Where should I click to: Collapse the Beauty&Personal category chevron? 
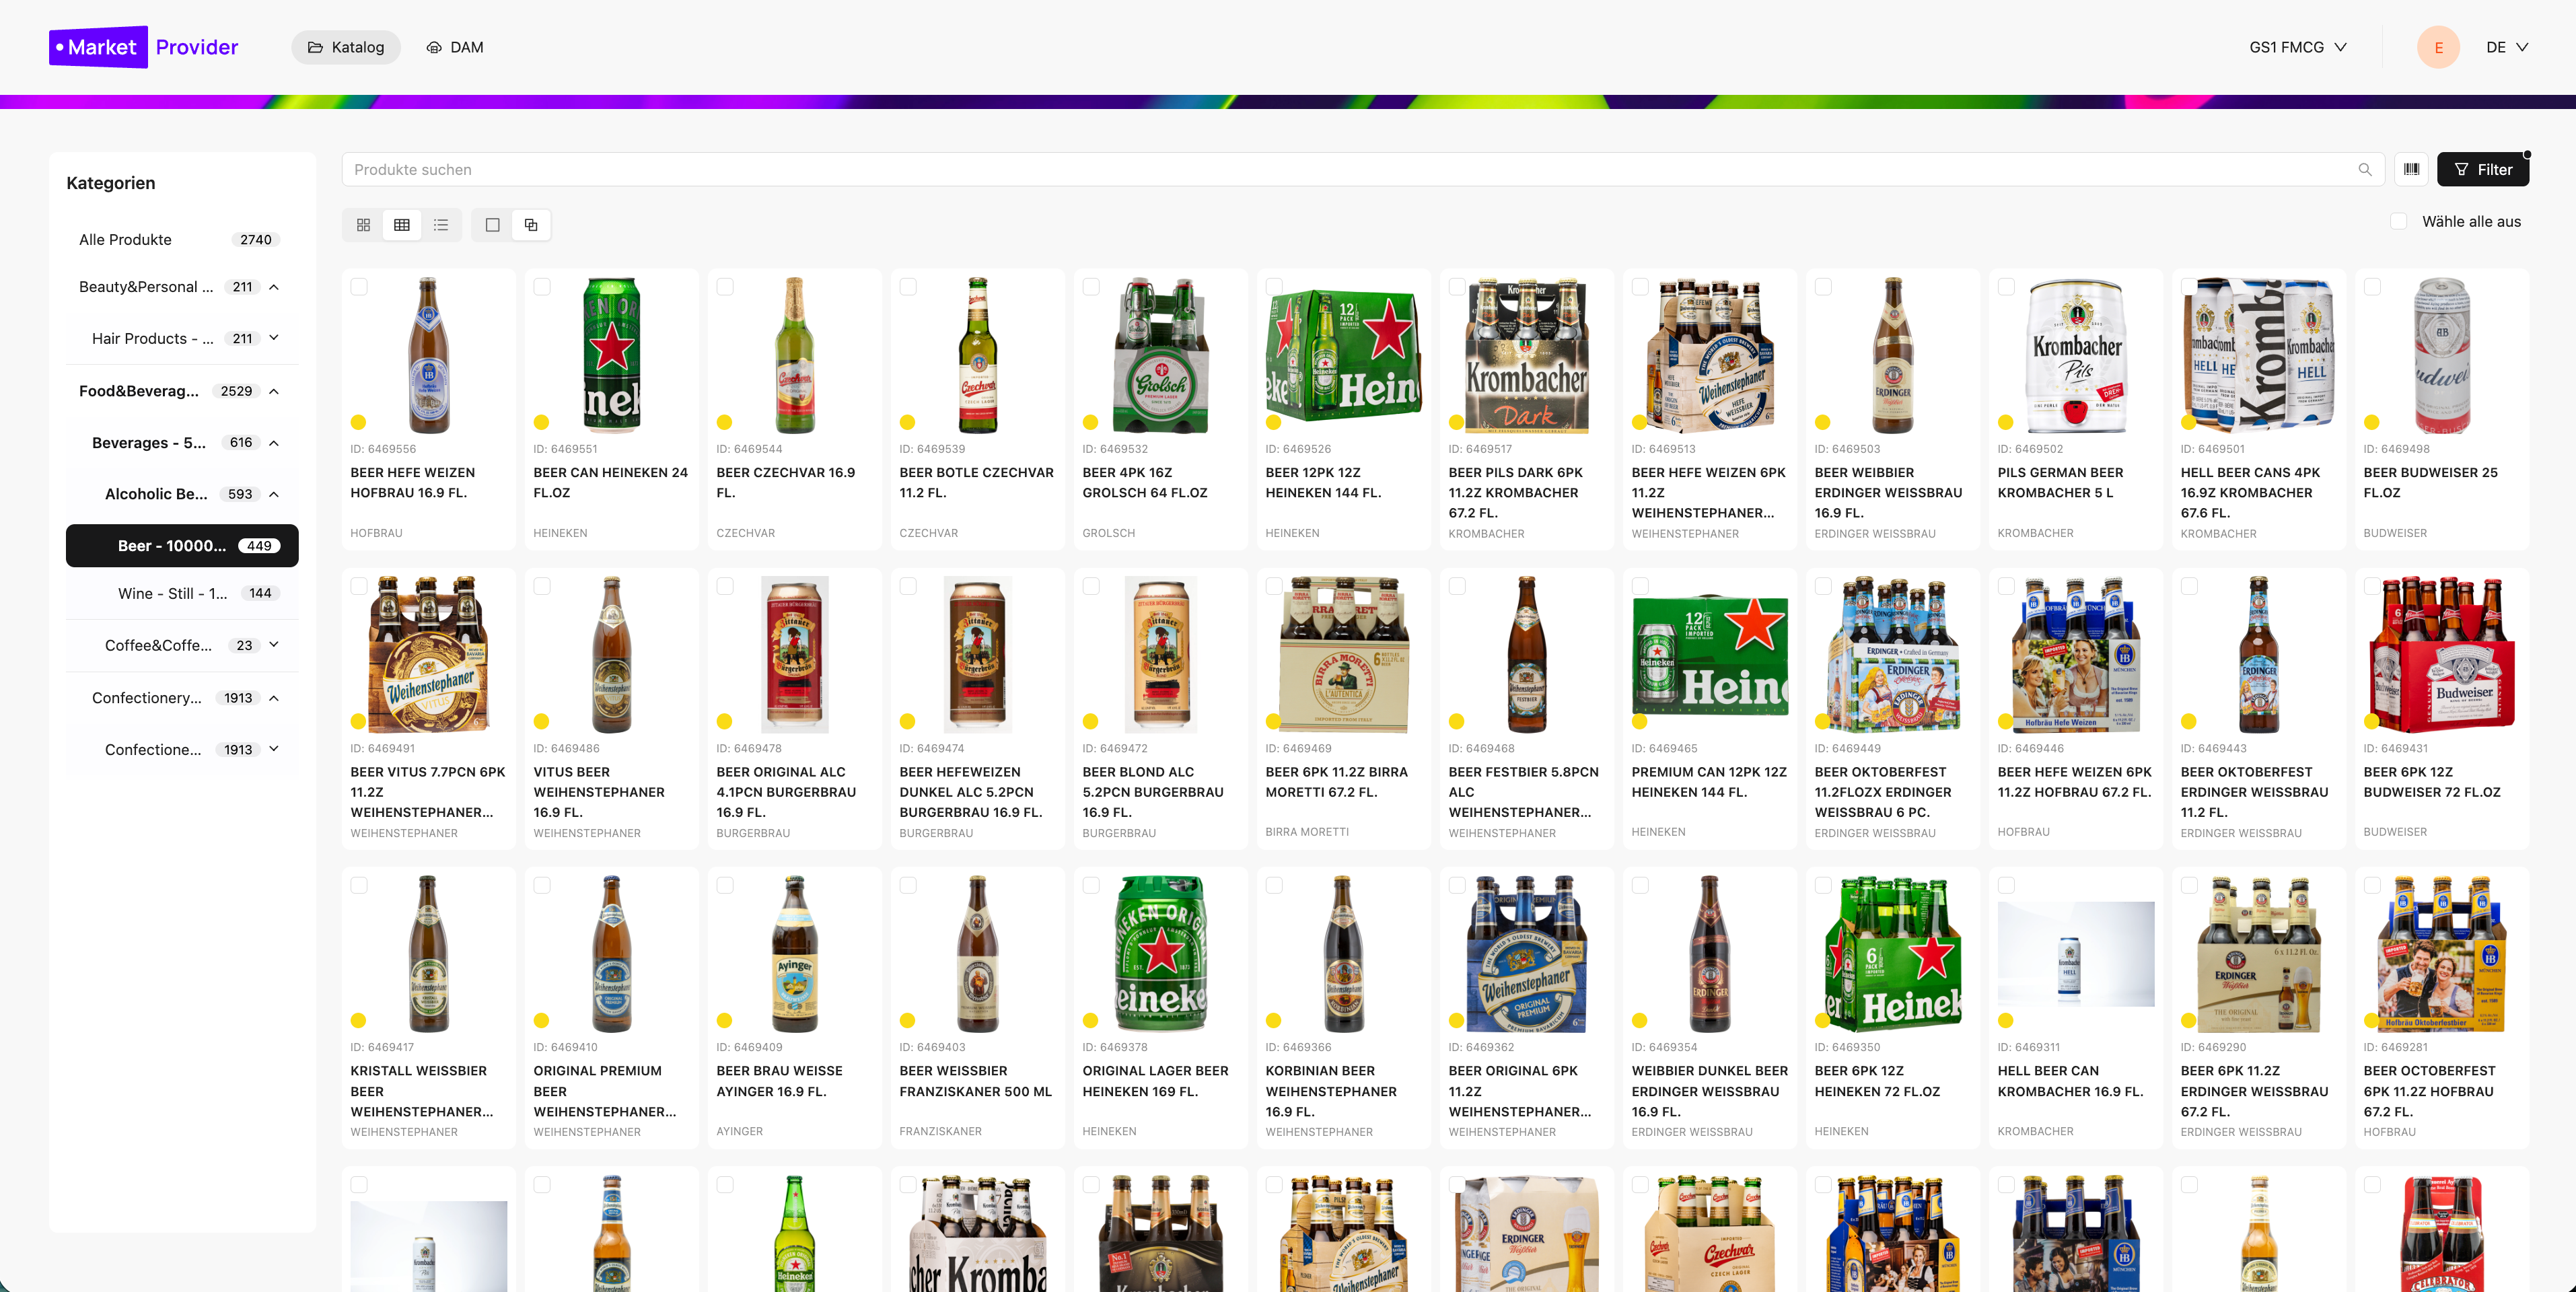click(274, 287)
